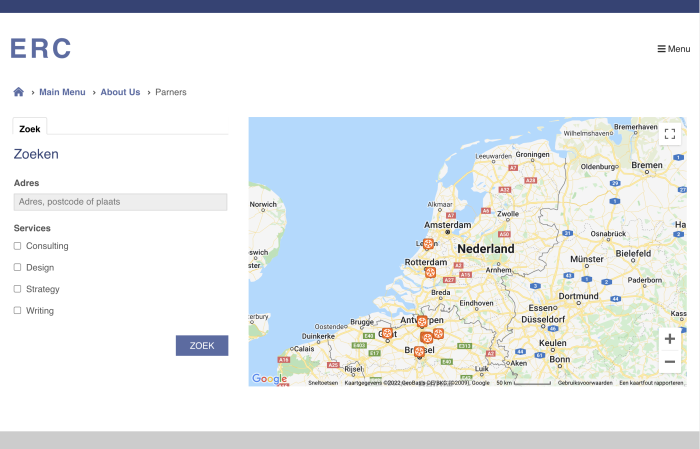Click the Nederland label on map
Image resolution: width=700 pixels, height=449 pixels.
point(486,249)
